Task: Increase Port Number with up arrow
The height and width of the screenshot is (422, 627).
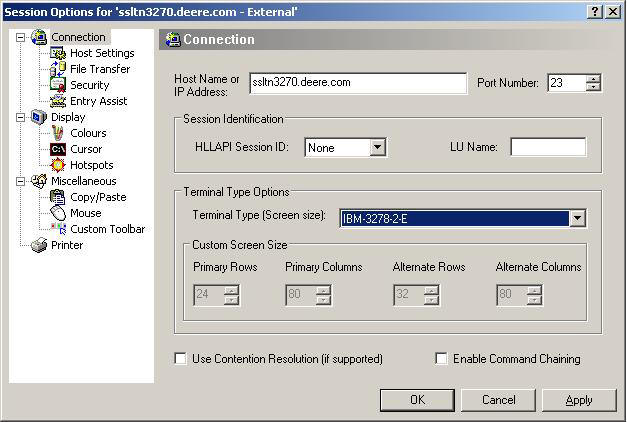Action: pos(593,79)
